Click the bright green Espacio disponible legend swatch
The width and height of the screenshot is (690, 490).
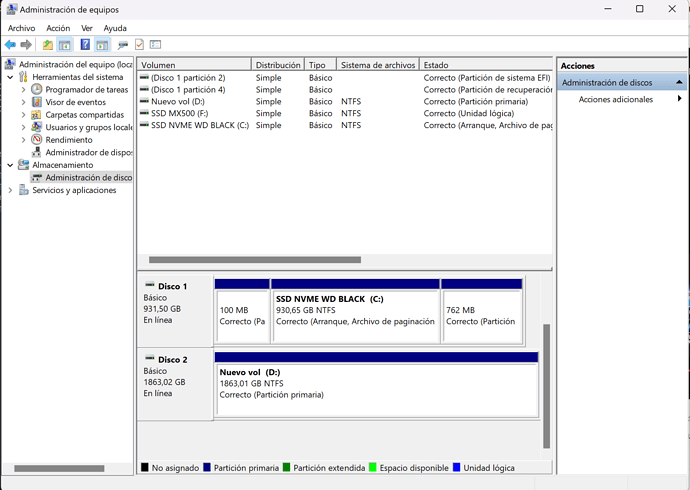373,467
